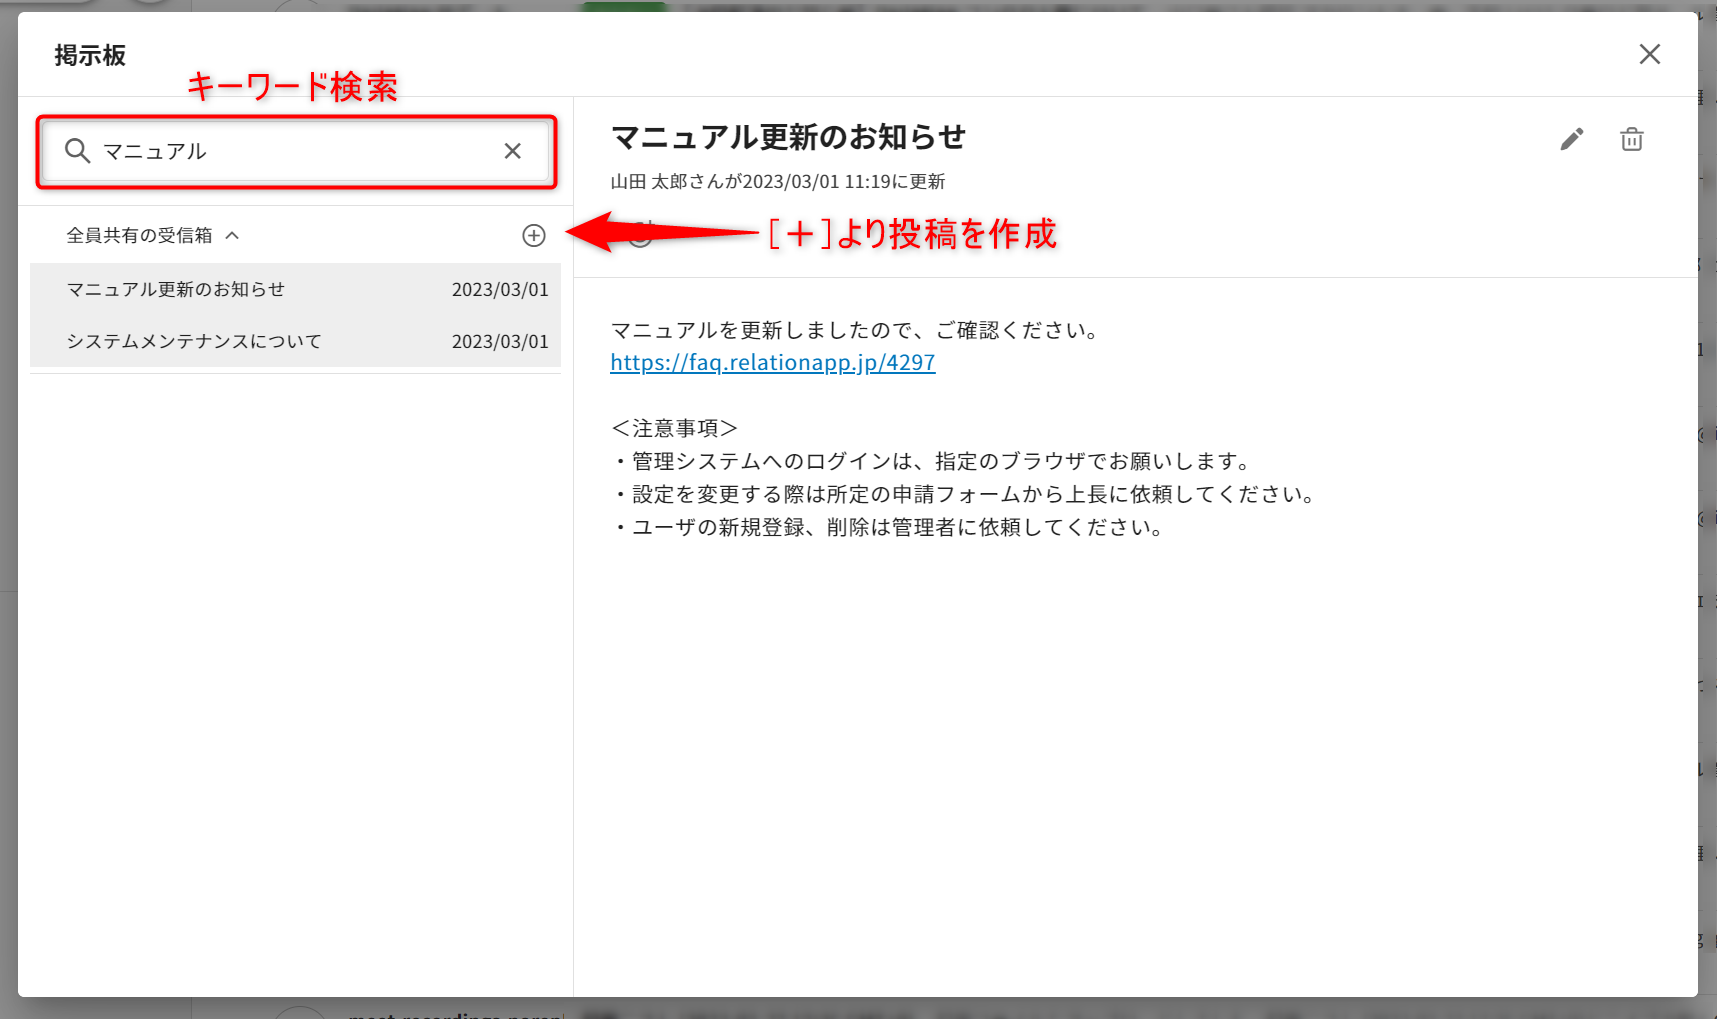The width and height of the screenshot is (1717, 1019).
Task: Click the 掲示板 dialog title
Action: (x=90, y=56)
